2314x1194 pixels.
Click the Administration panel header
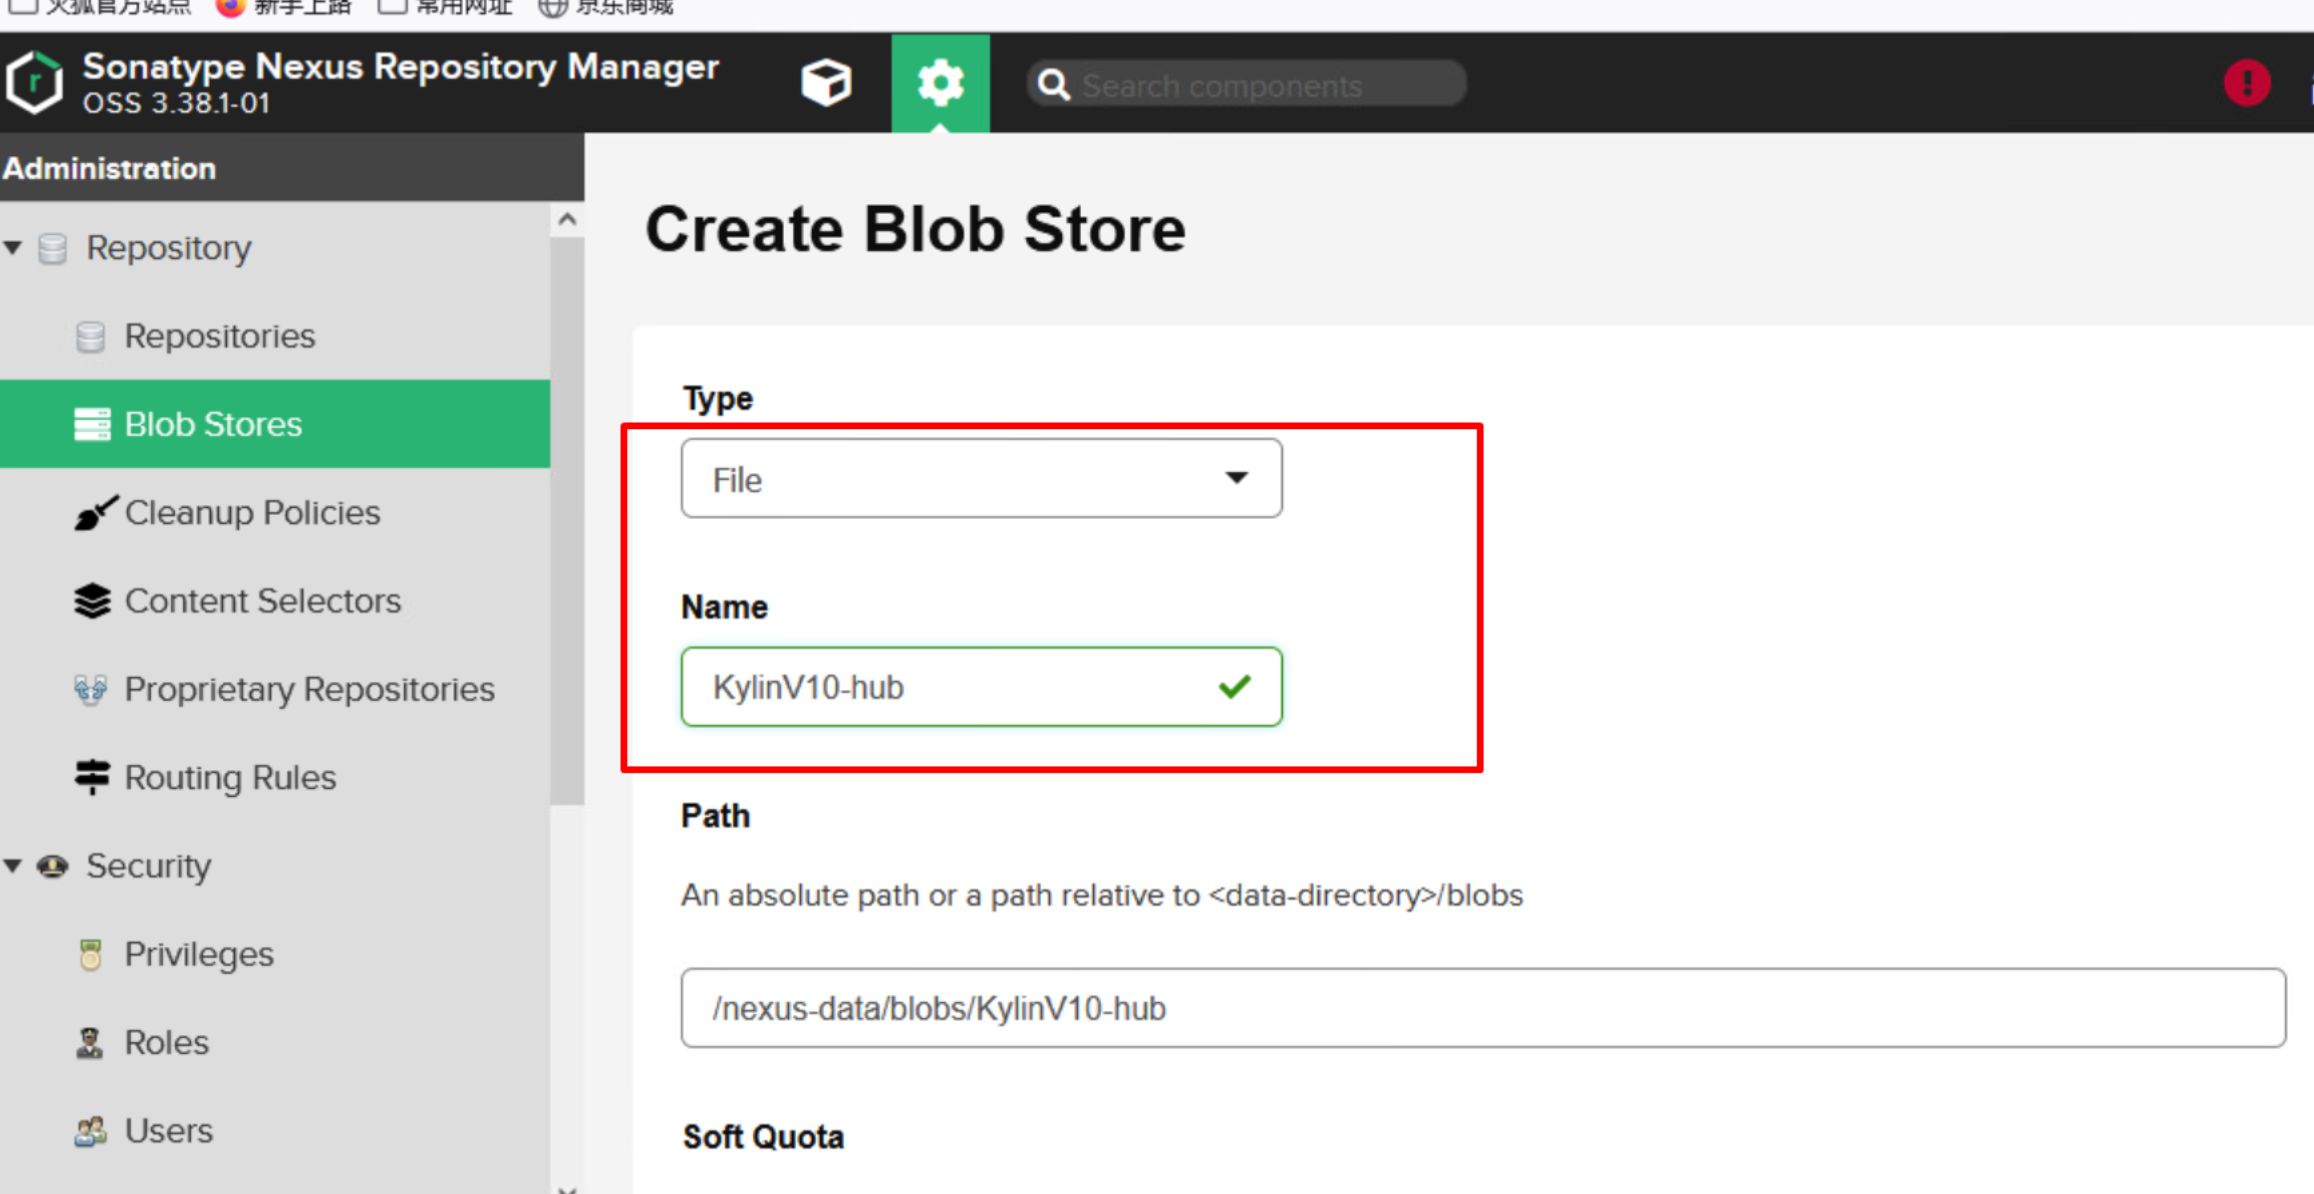click(x=292, y=168)
